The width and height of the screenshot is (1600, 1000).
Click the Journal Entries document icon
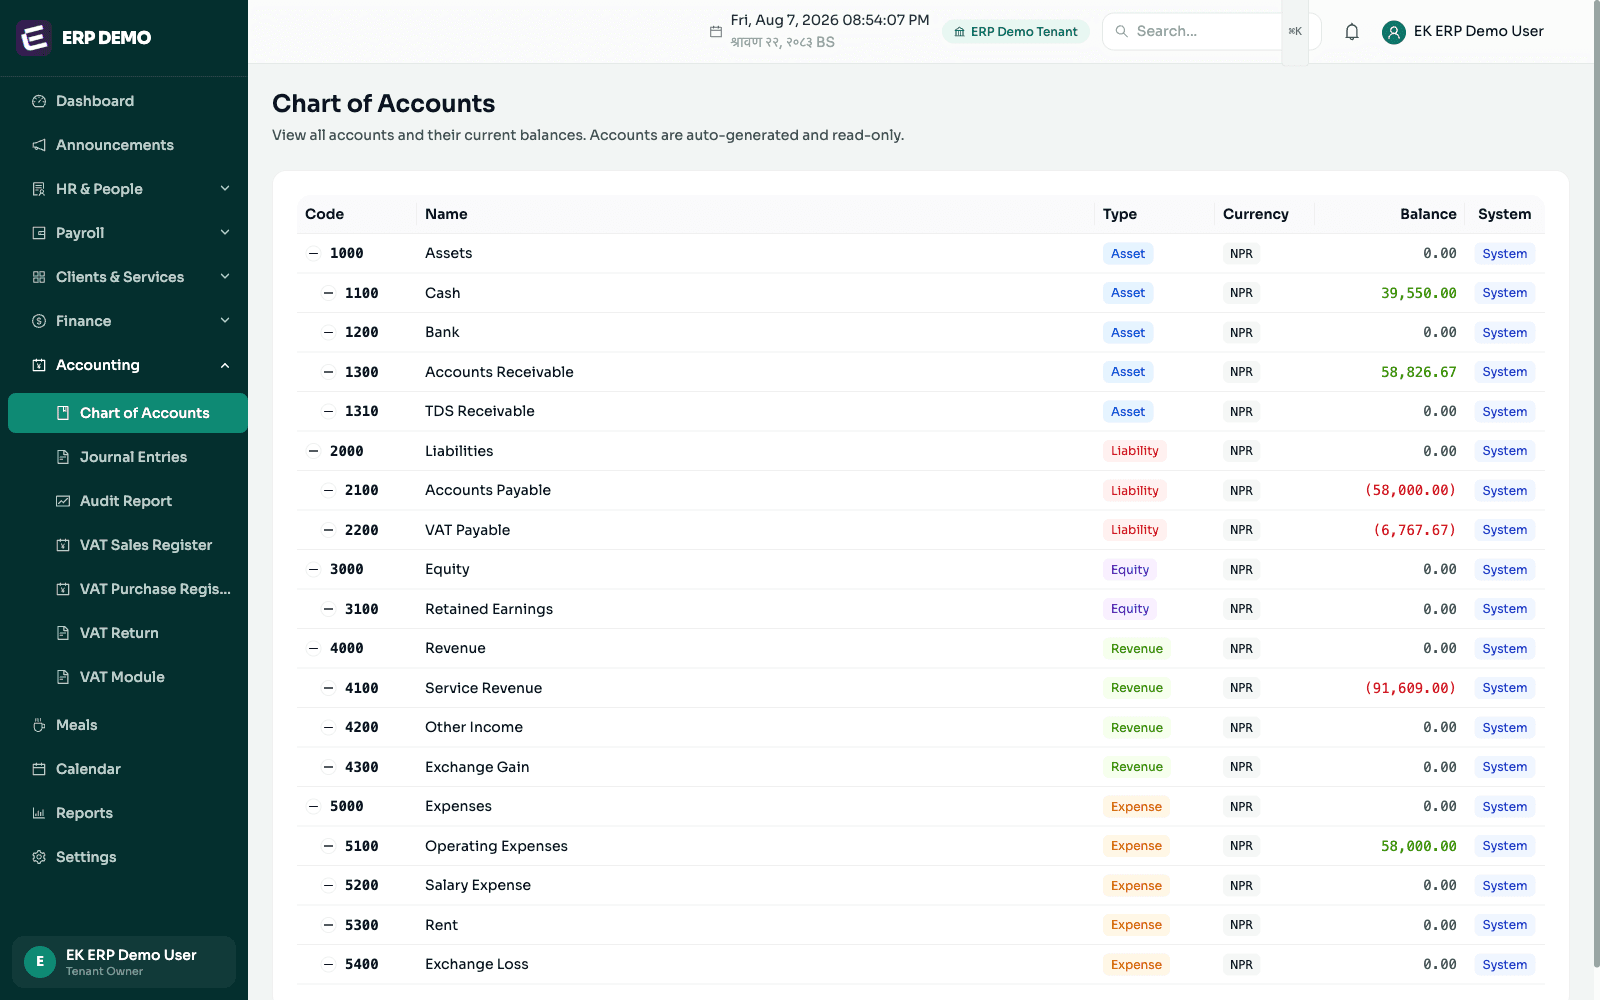pyautogui.click(x=63, y=457)
